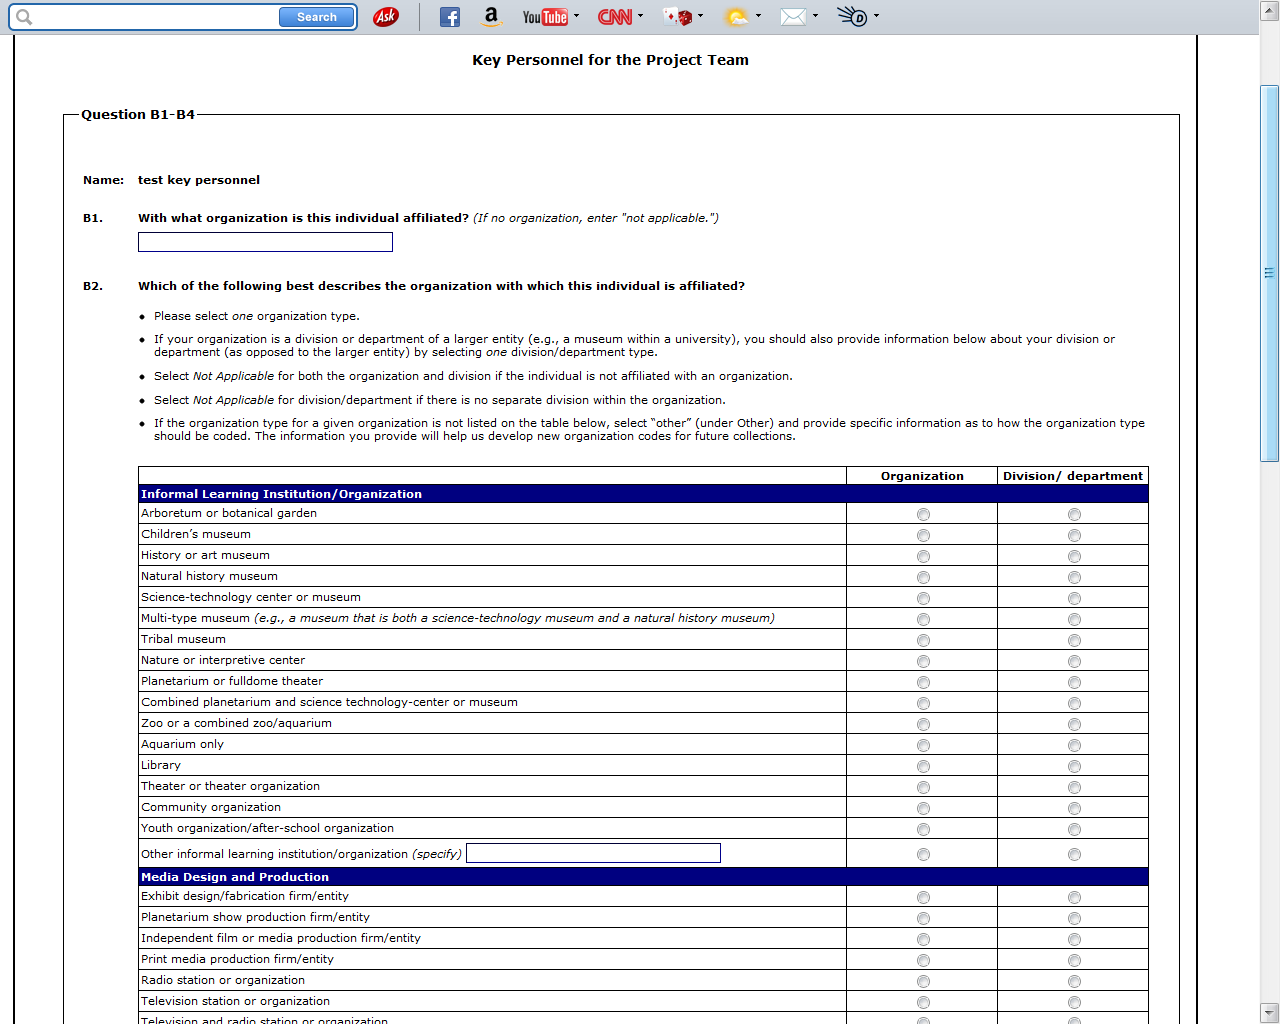Click the name "test key personnel"

(199, 180)
